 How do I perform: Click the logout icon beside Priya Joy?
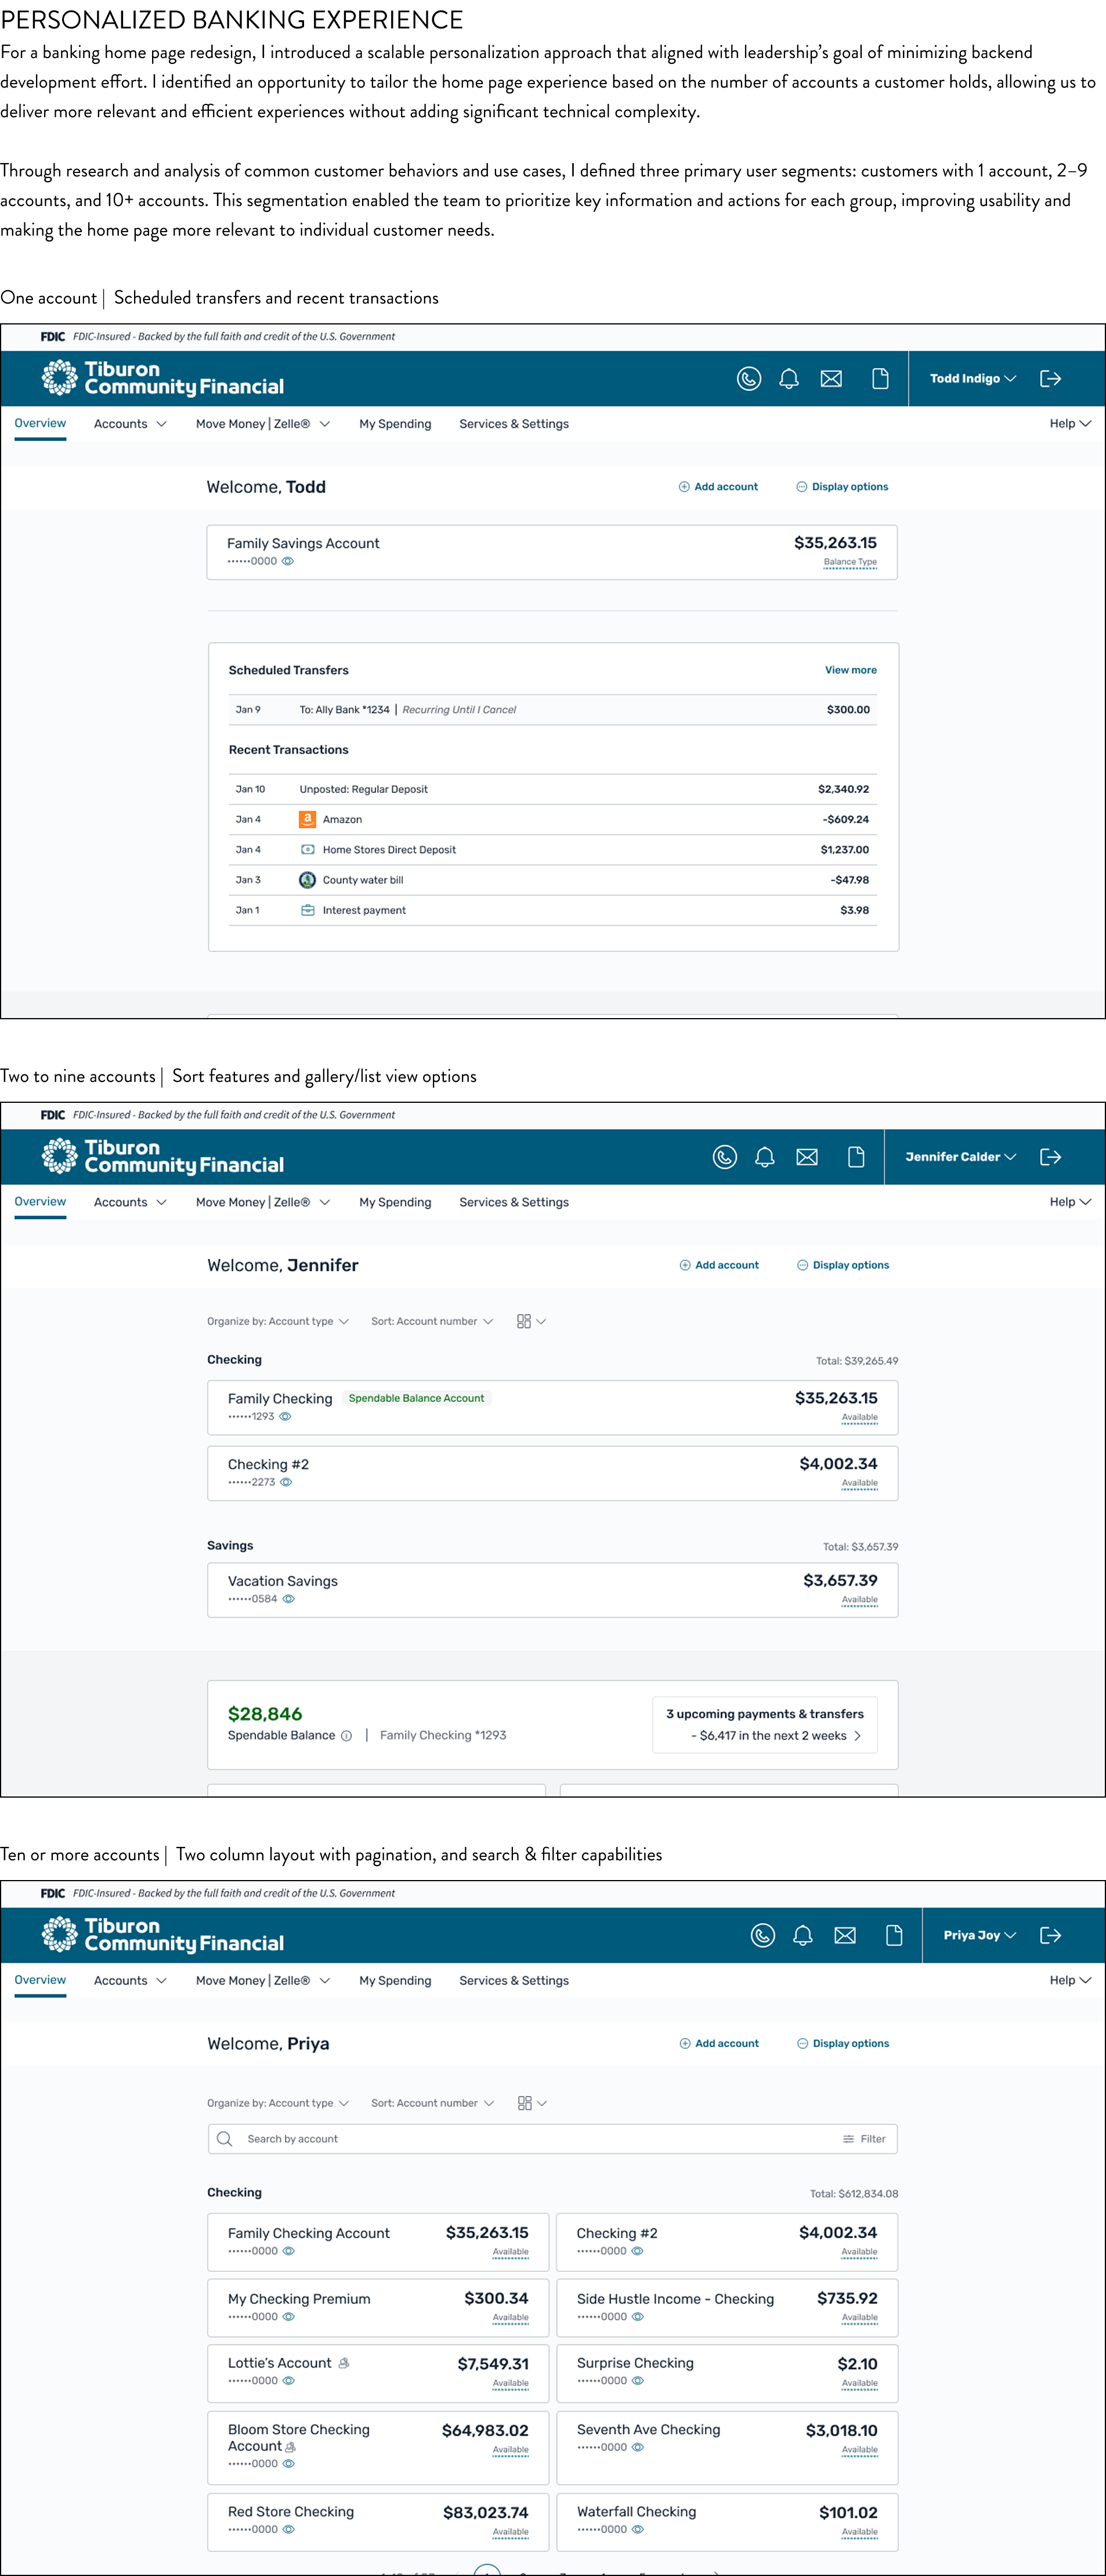(1050, 1935)
